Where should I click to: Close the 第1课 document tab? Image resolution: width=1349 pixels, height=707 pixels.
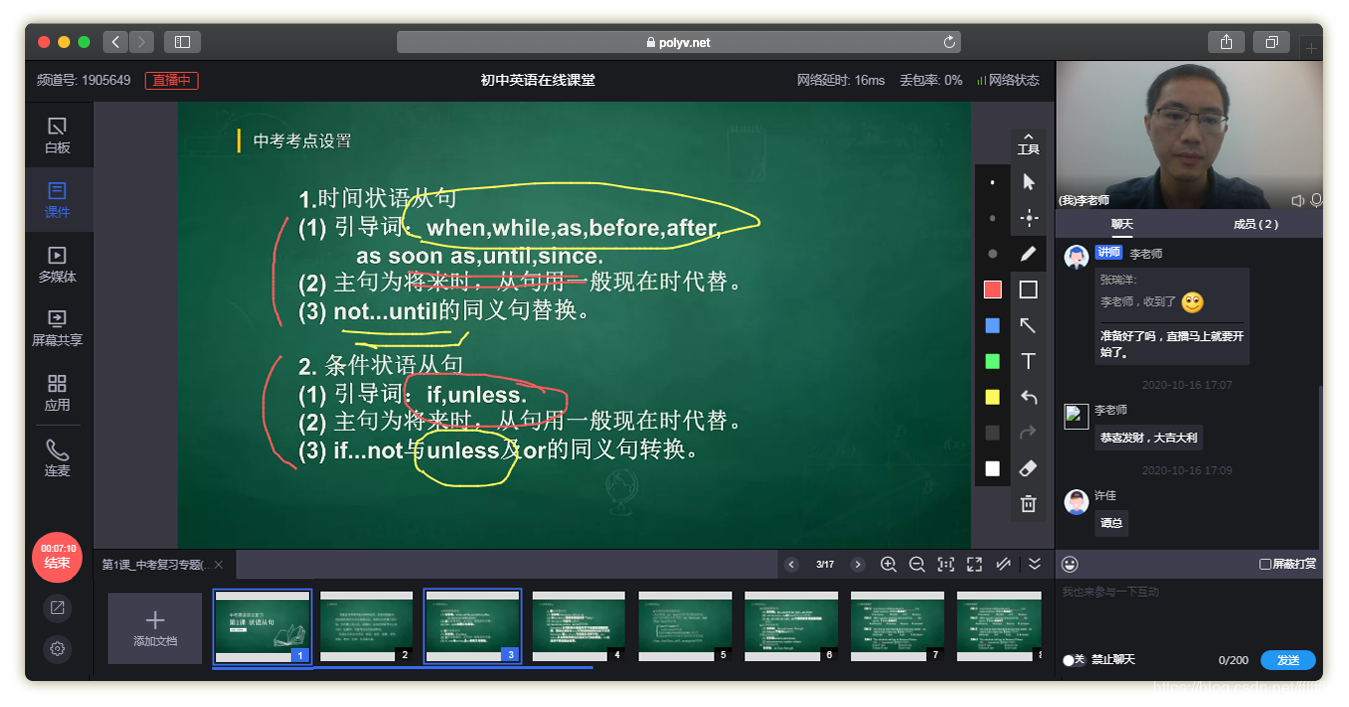pyautogui.click(x=219, y=565)
